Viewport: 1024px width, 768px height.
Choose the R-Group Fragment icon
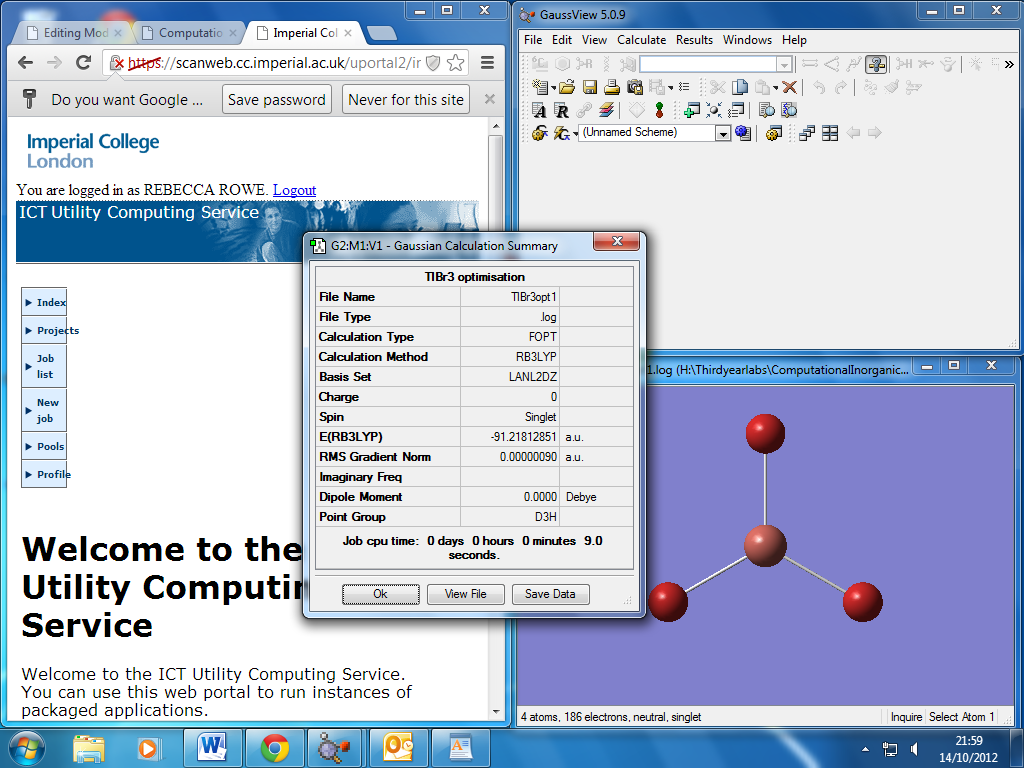coord(584,63)
